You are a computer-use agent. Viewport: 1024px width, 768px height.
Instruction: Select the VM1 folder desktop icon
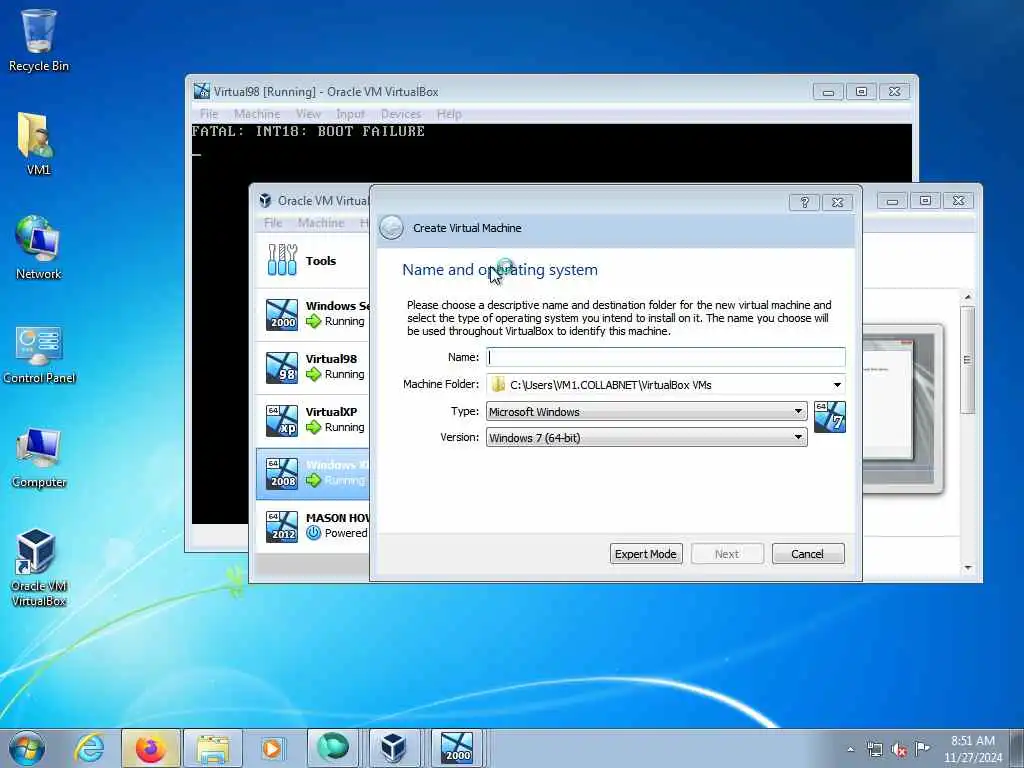click(38, 144)
